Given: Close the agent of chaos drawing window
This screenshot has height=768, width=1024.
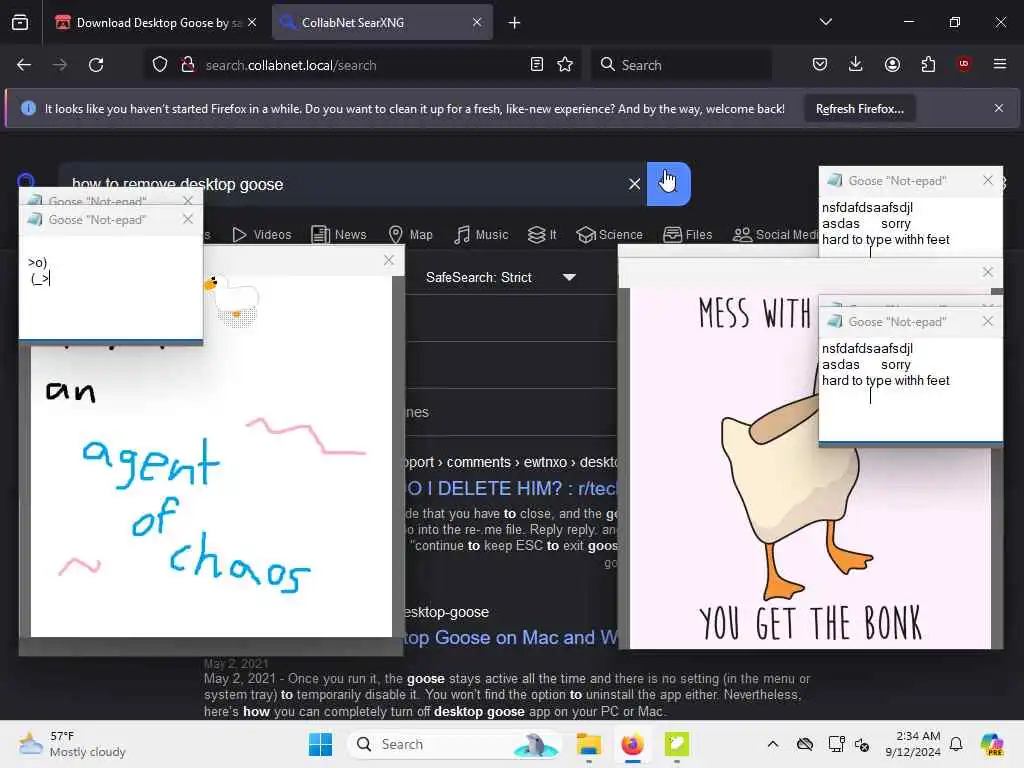Looking at the screenshot, I should coord(389,260).
